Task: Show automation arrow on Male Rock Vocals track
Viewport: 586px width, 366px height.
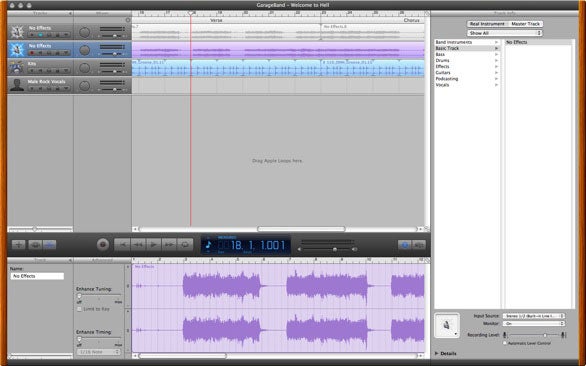Action: click(x=66, y=89)
